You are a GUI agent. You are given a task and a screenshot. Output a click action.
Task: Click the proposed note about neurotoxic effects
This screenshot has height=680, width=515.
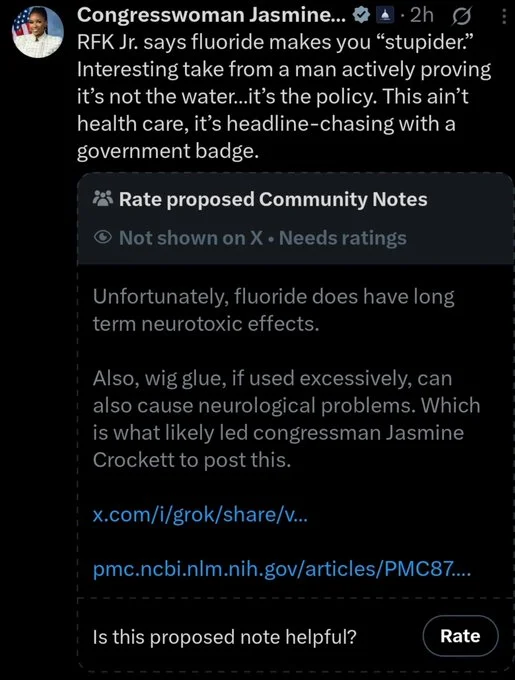(x=274, y=310)
